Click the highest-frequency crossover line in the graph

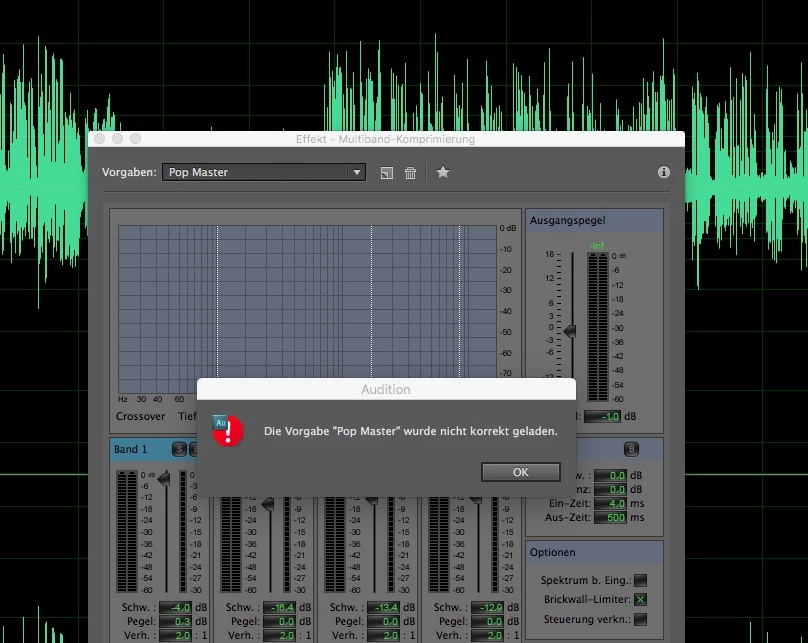tap(460, 301)
